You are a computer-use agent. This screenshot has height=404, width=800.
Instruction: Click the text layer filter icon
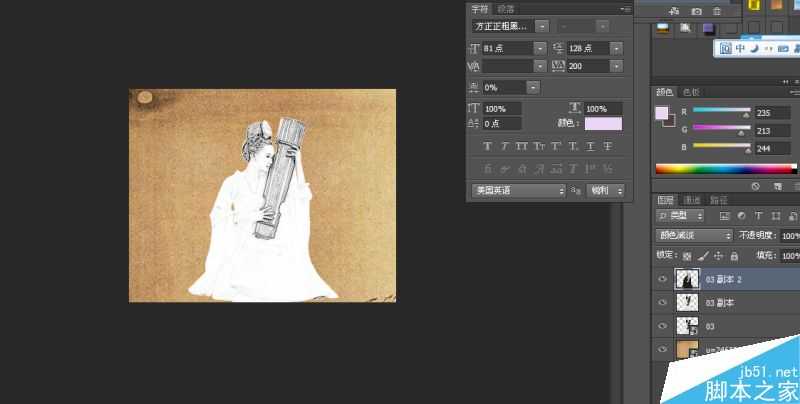[x=758, y=215]
